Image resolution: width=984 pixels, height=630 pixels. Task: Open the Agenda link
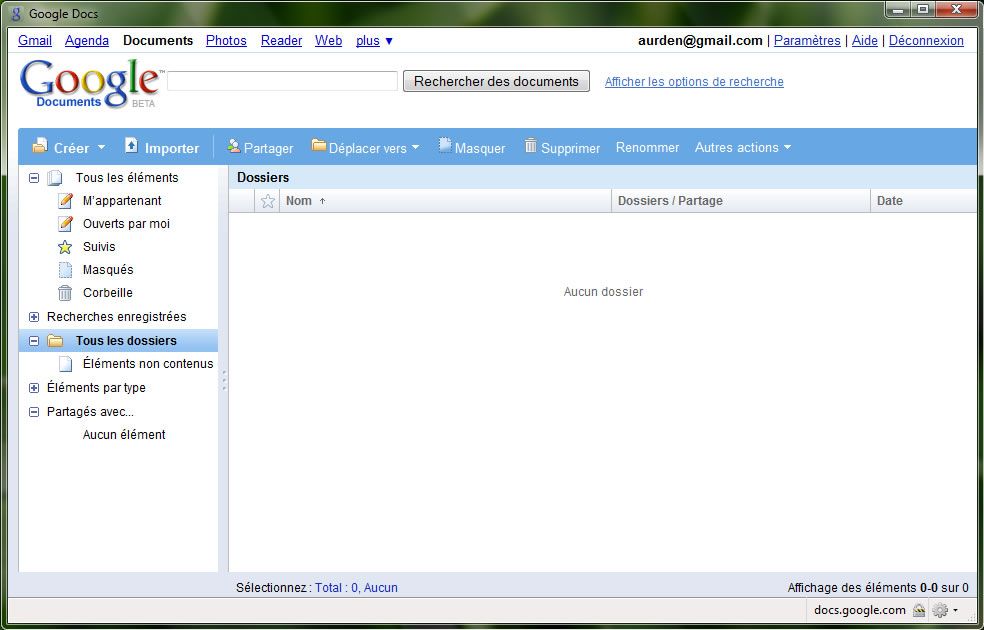click(x=87, y=41)
